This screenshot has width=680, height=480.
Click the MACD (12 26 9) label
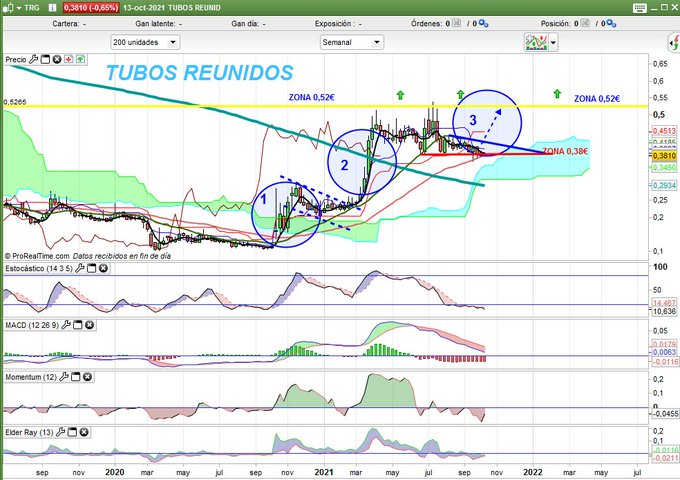(32, 325)
